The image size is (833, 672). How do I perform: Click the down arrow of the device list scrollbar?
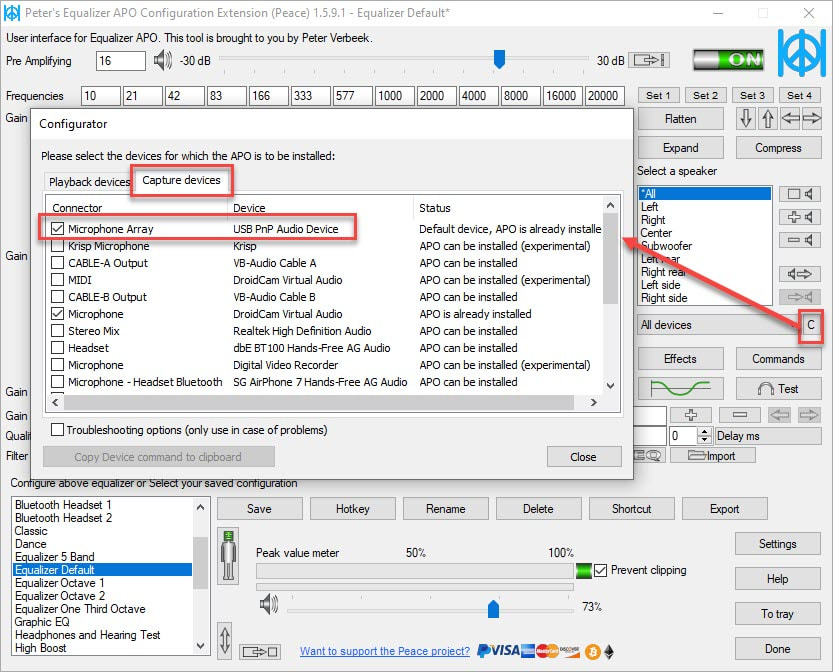pos(610,386)
